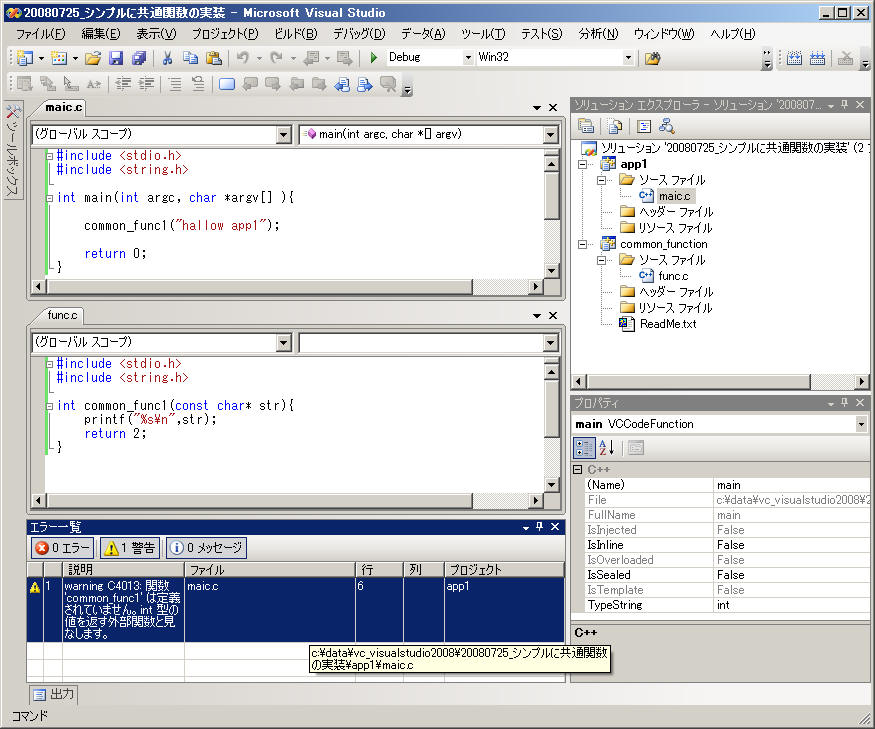The height and width of the screenshot is (729, 875).
Task: Click the Cut scissors icon
Action: [x=167, y=58]
